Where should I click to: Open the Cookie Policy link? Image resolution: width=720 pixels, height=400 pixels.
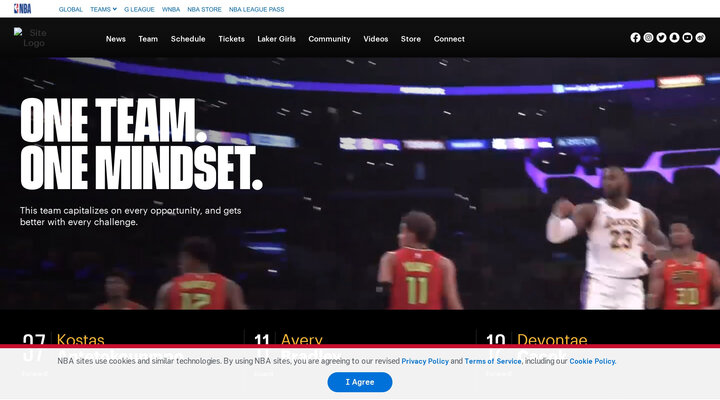click(x=593, y=361)
